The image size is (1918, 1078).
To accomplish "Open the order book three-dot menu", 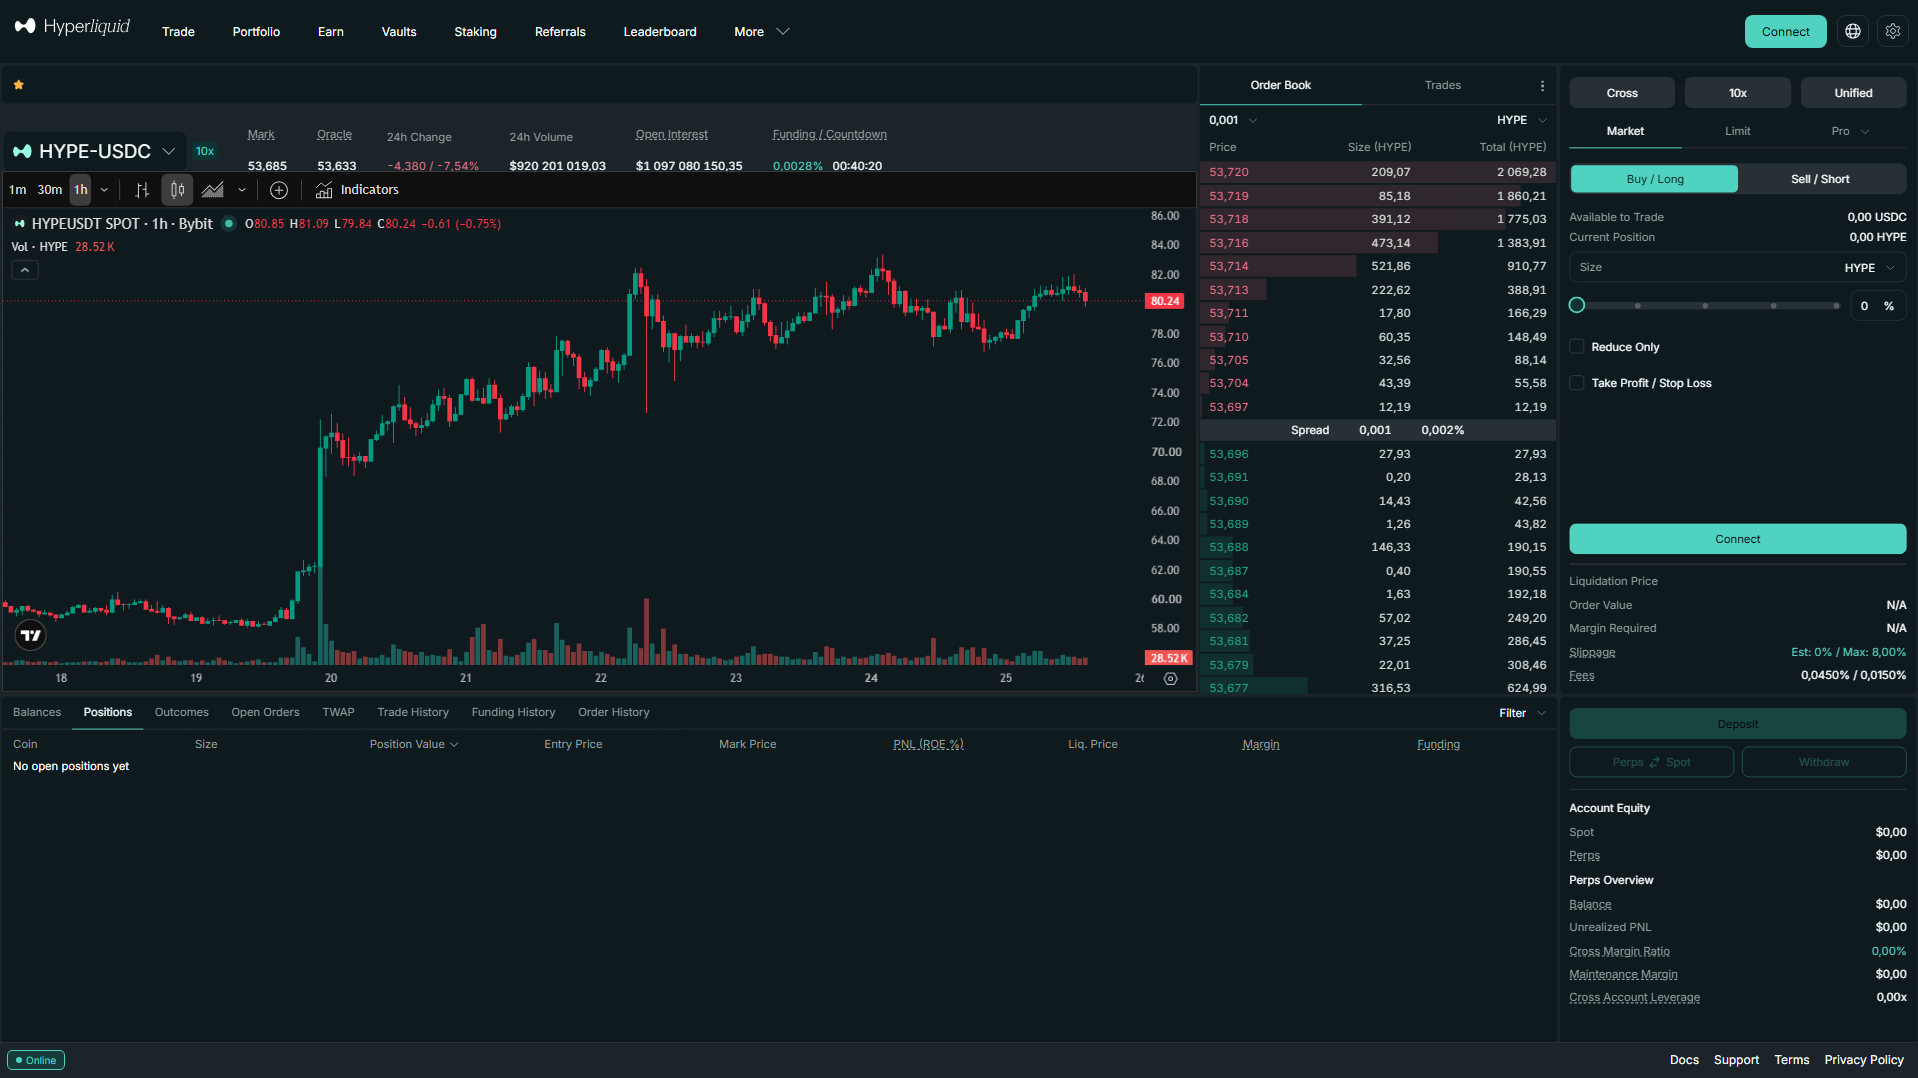I will [1542, 86].
